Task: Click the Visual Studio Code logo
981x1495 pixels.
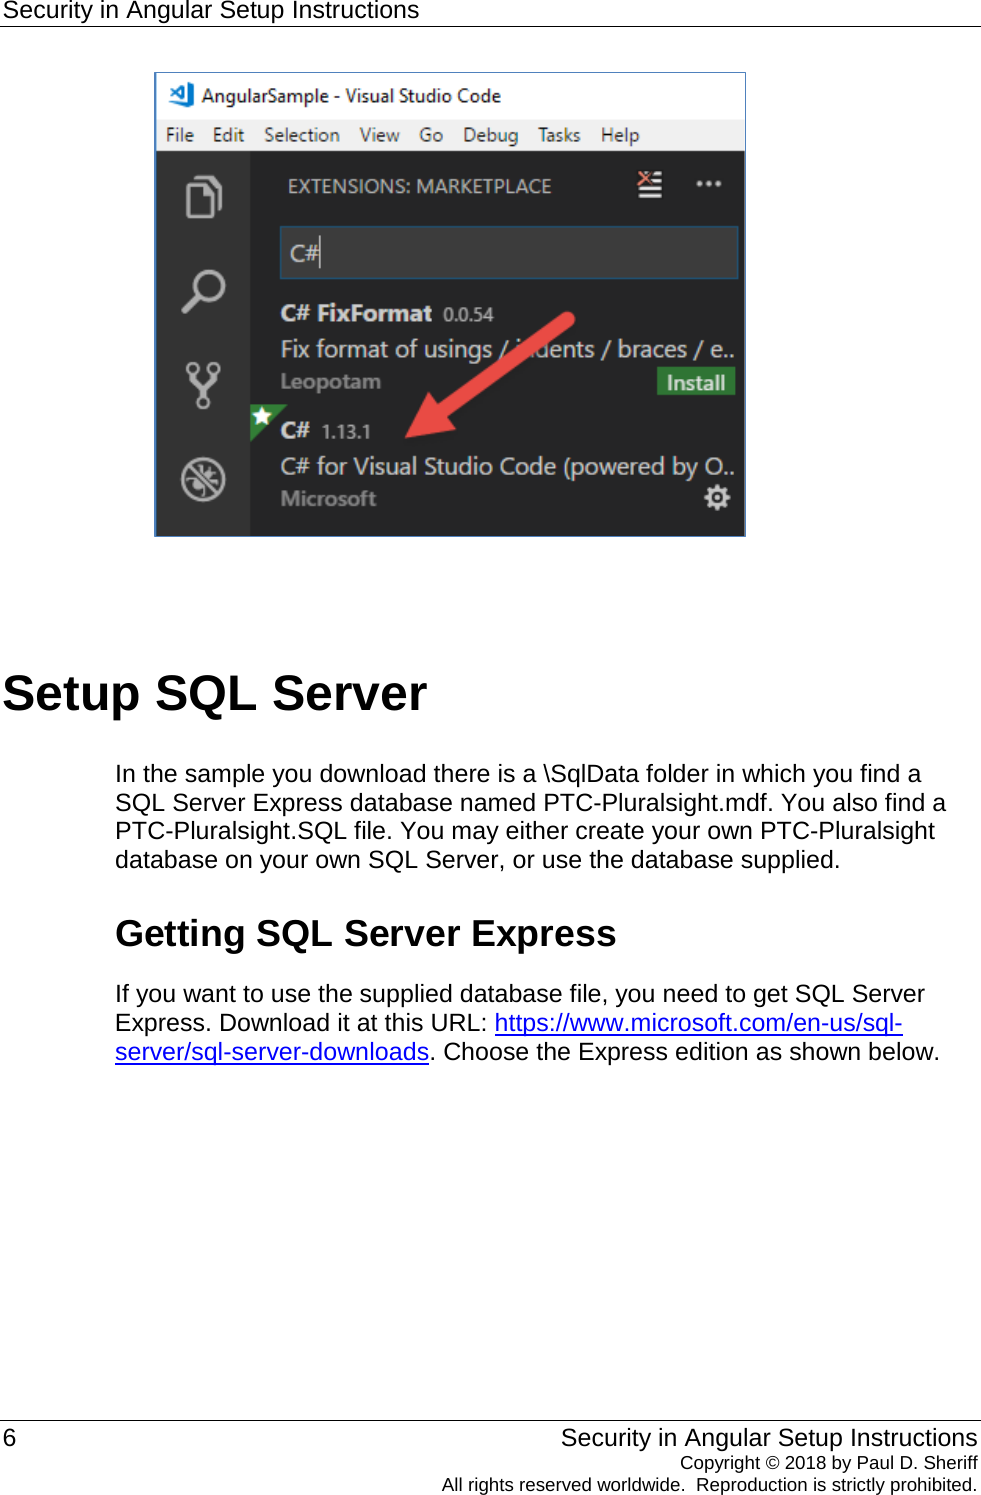Action: [180, 94]
